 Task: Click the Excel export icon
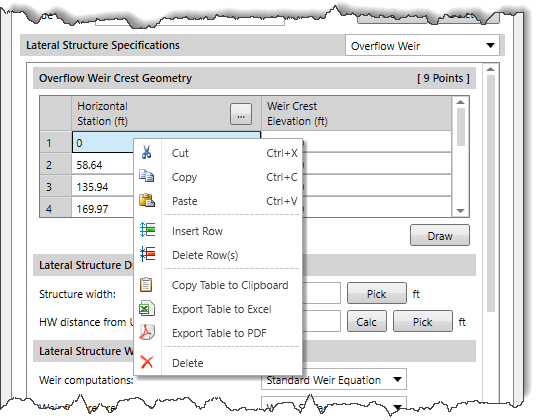(x=147, y=308)
